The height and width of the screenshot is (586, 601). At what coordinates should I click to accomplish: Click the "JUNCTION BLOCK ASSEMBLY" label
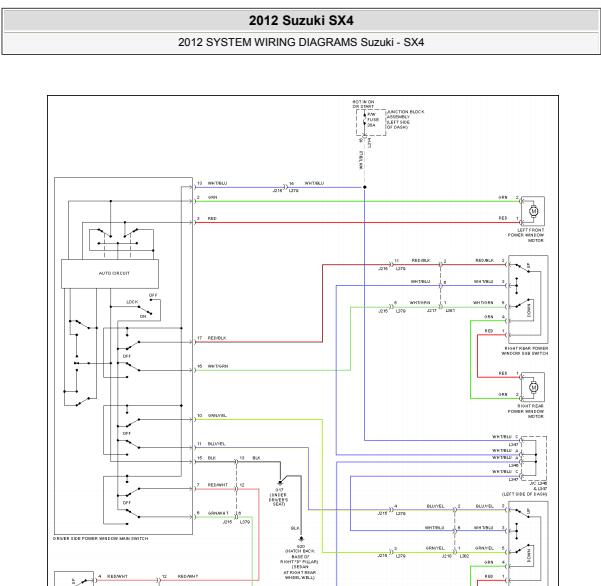405,114
